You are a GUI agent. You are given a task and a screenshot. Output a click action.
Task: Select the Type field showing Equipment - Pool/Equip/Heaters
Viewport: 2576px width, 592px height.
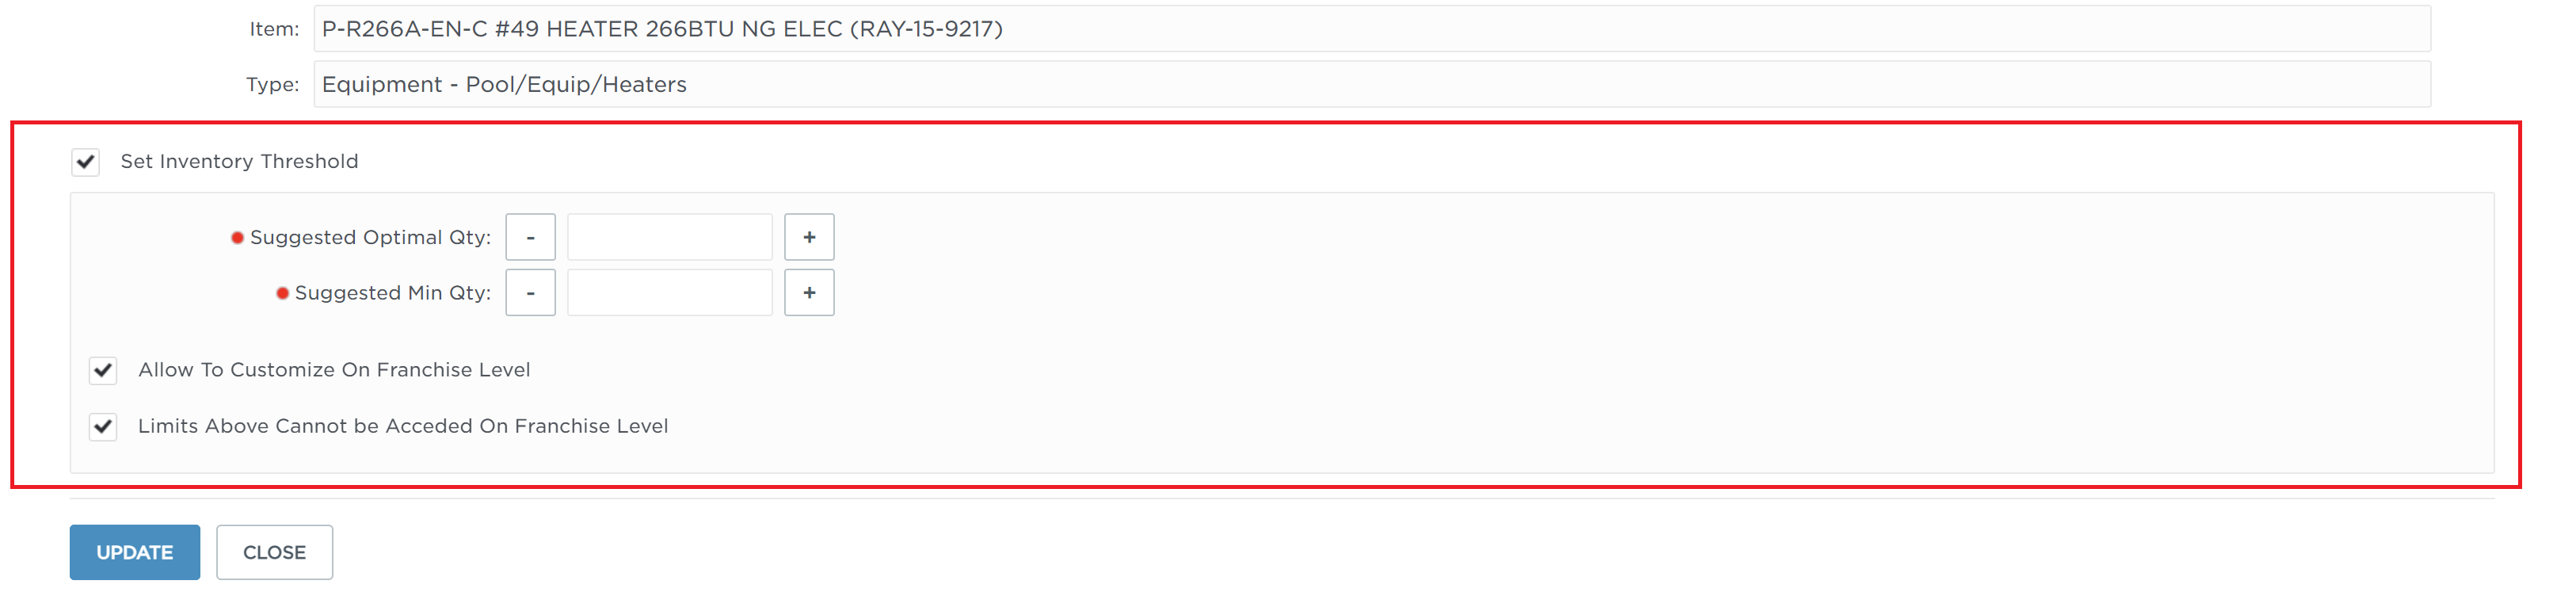[x=1372, y=84]
